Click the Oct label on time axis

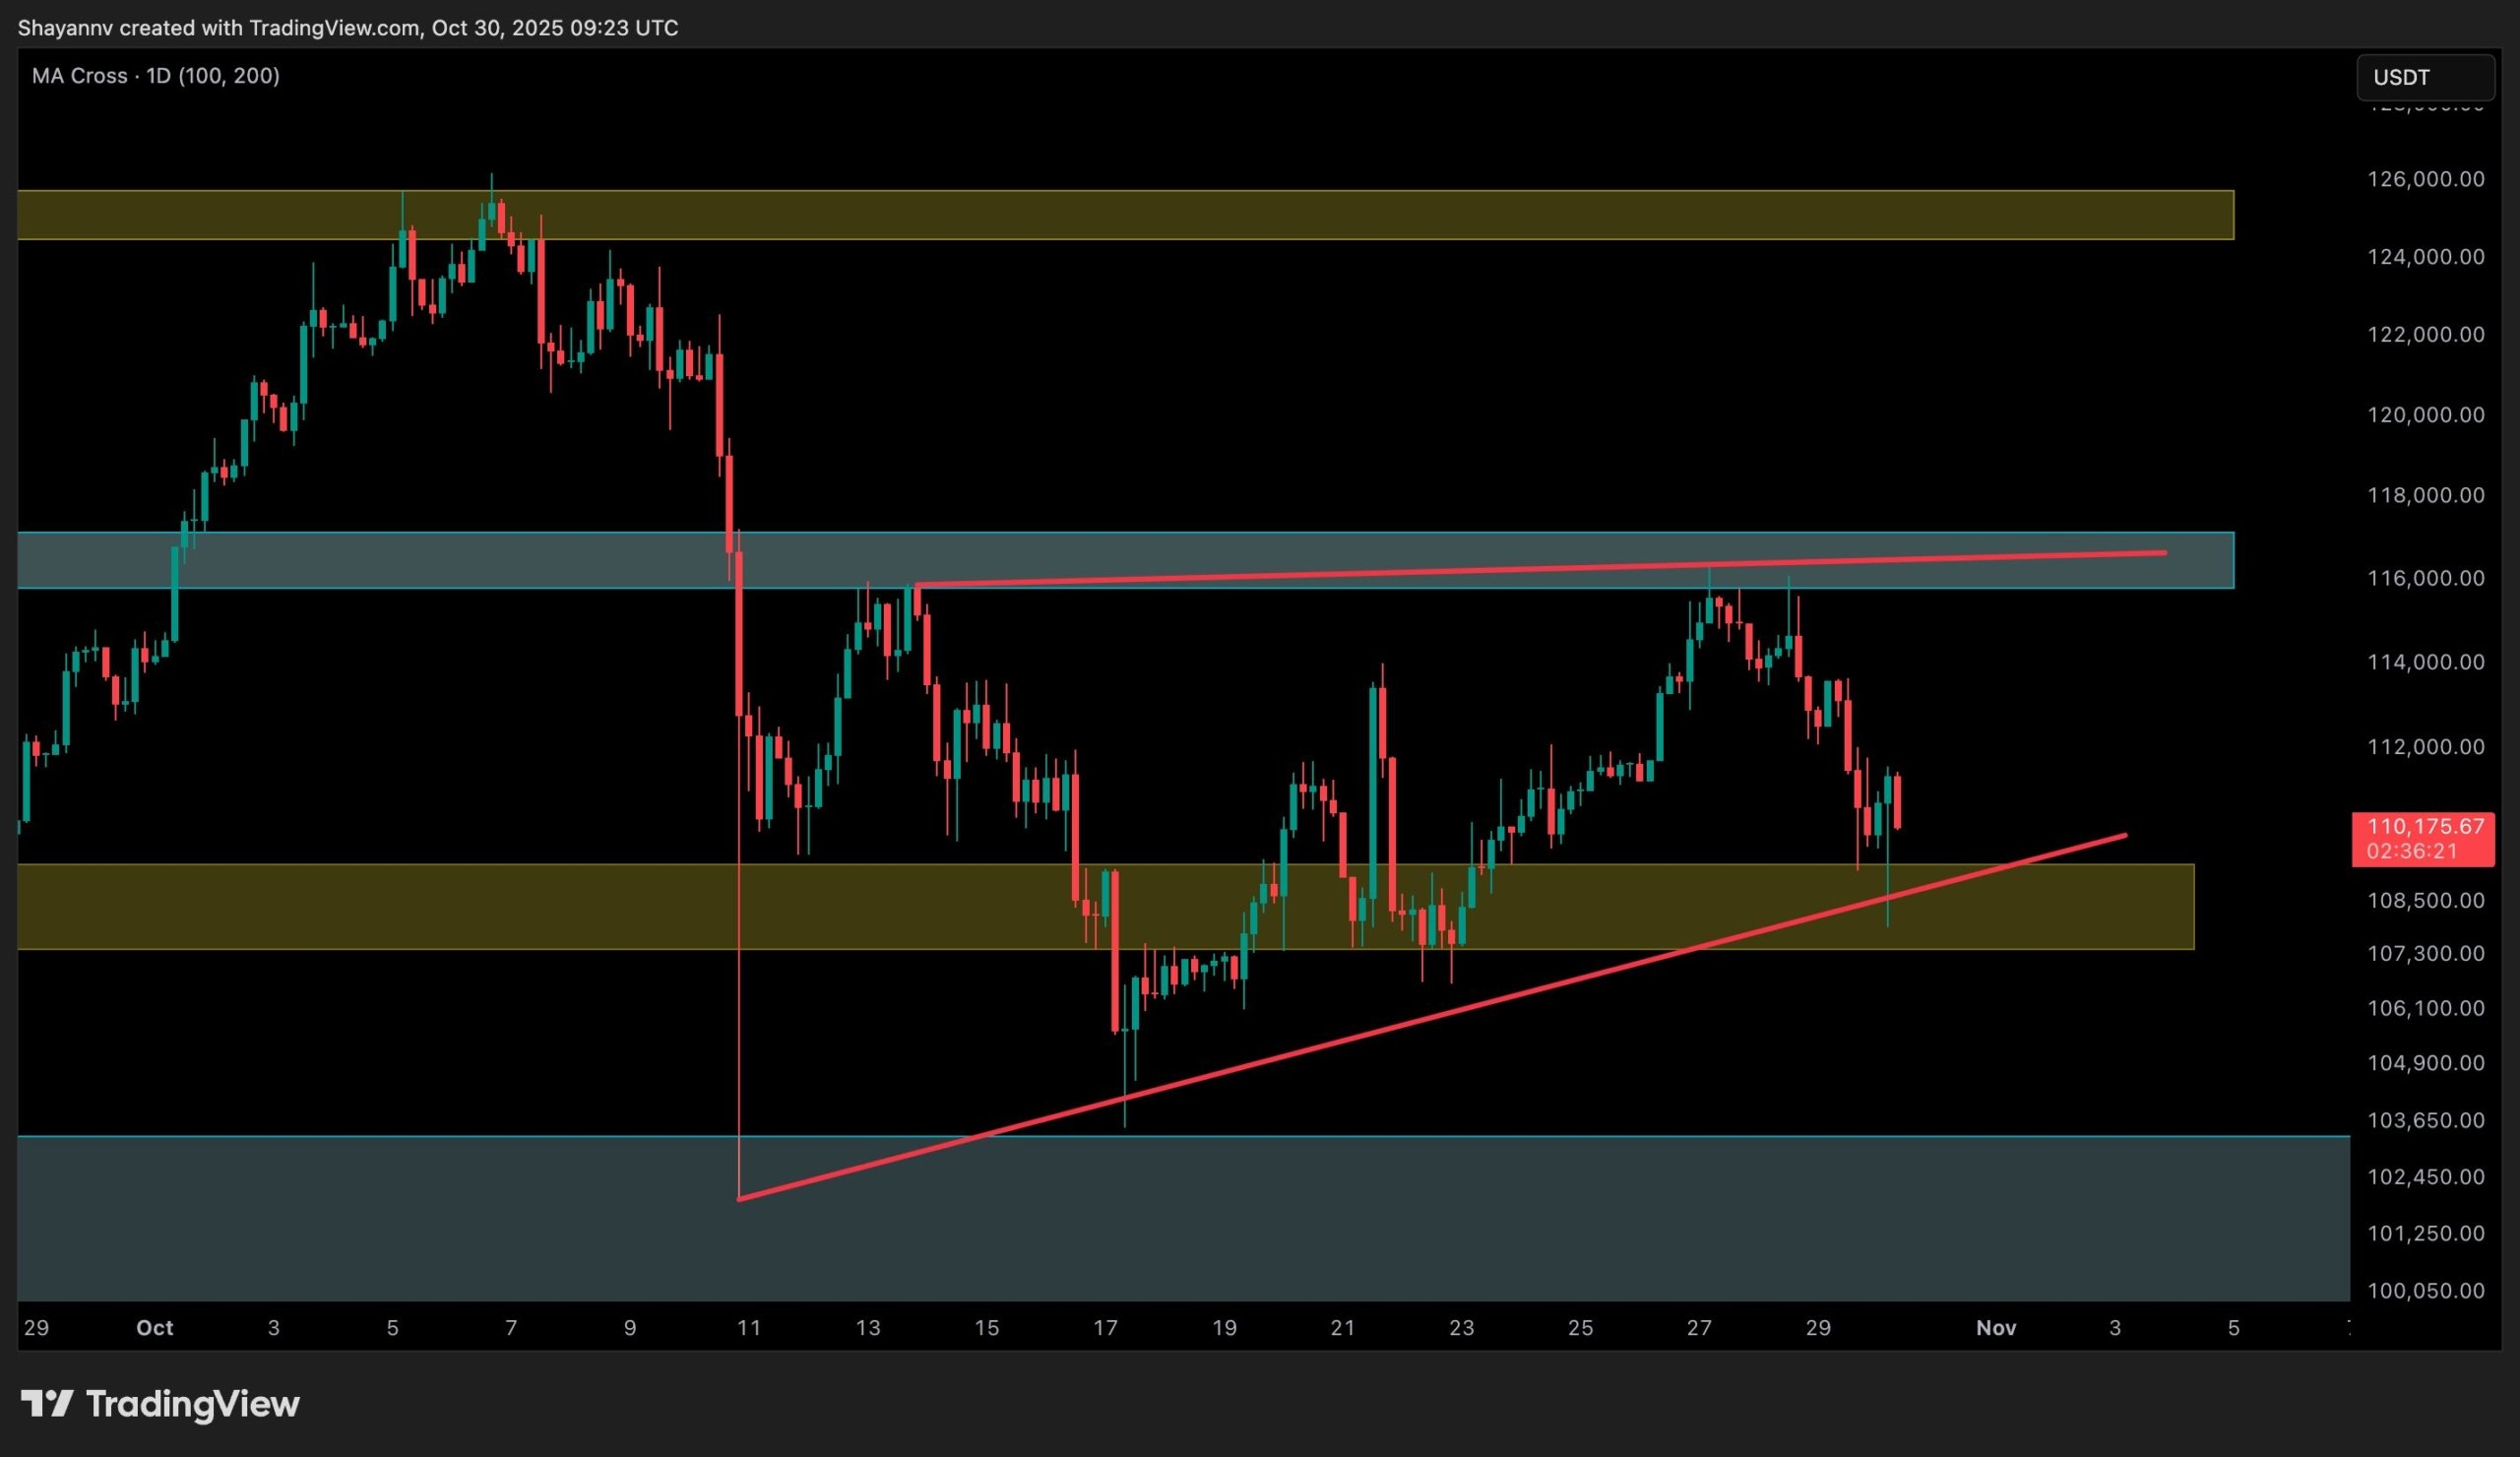coord(154,1328)
